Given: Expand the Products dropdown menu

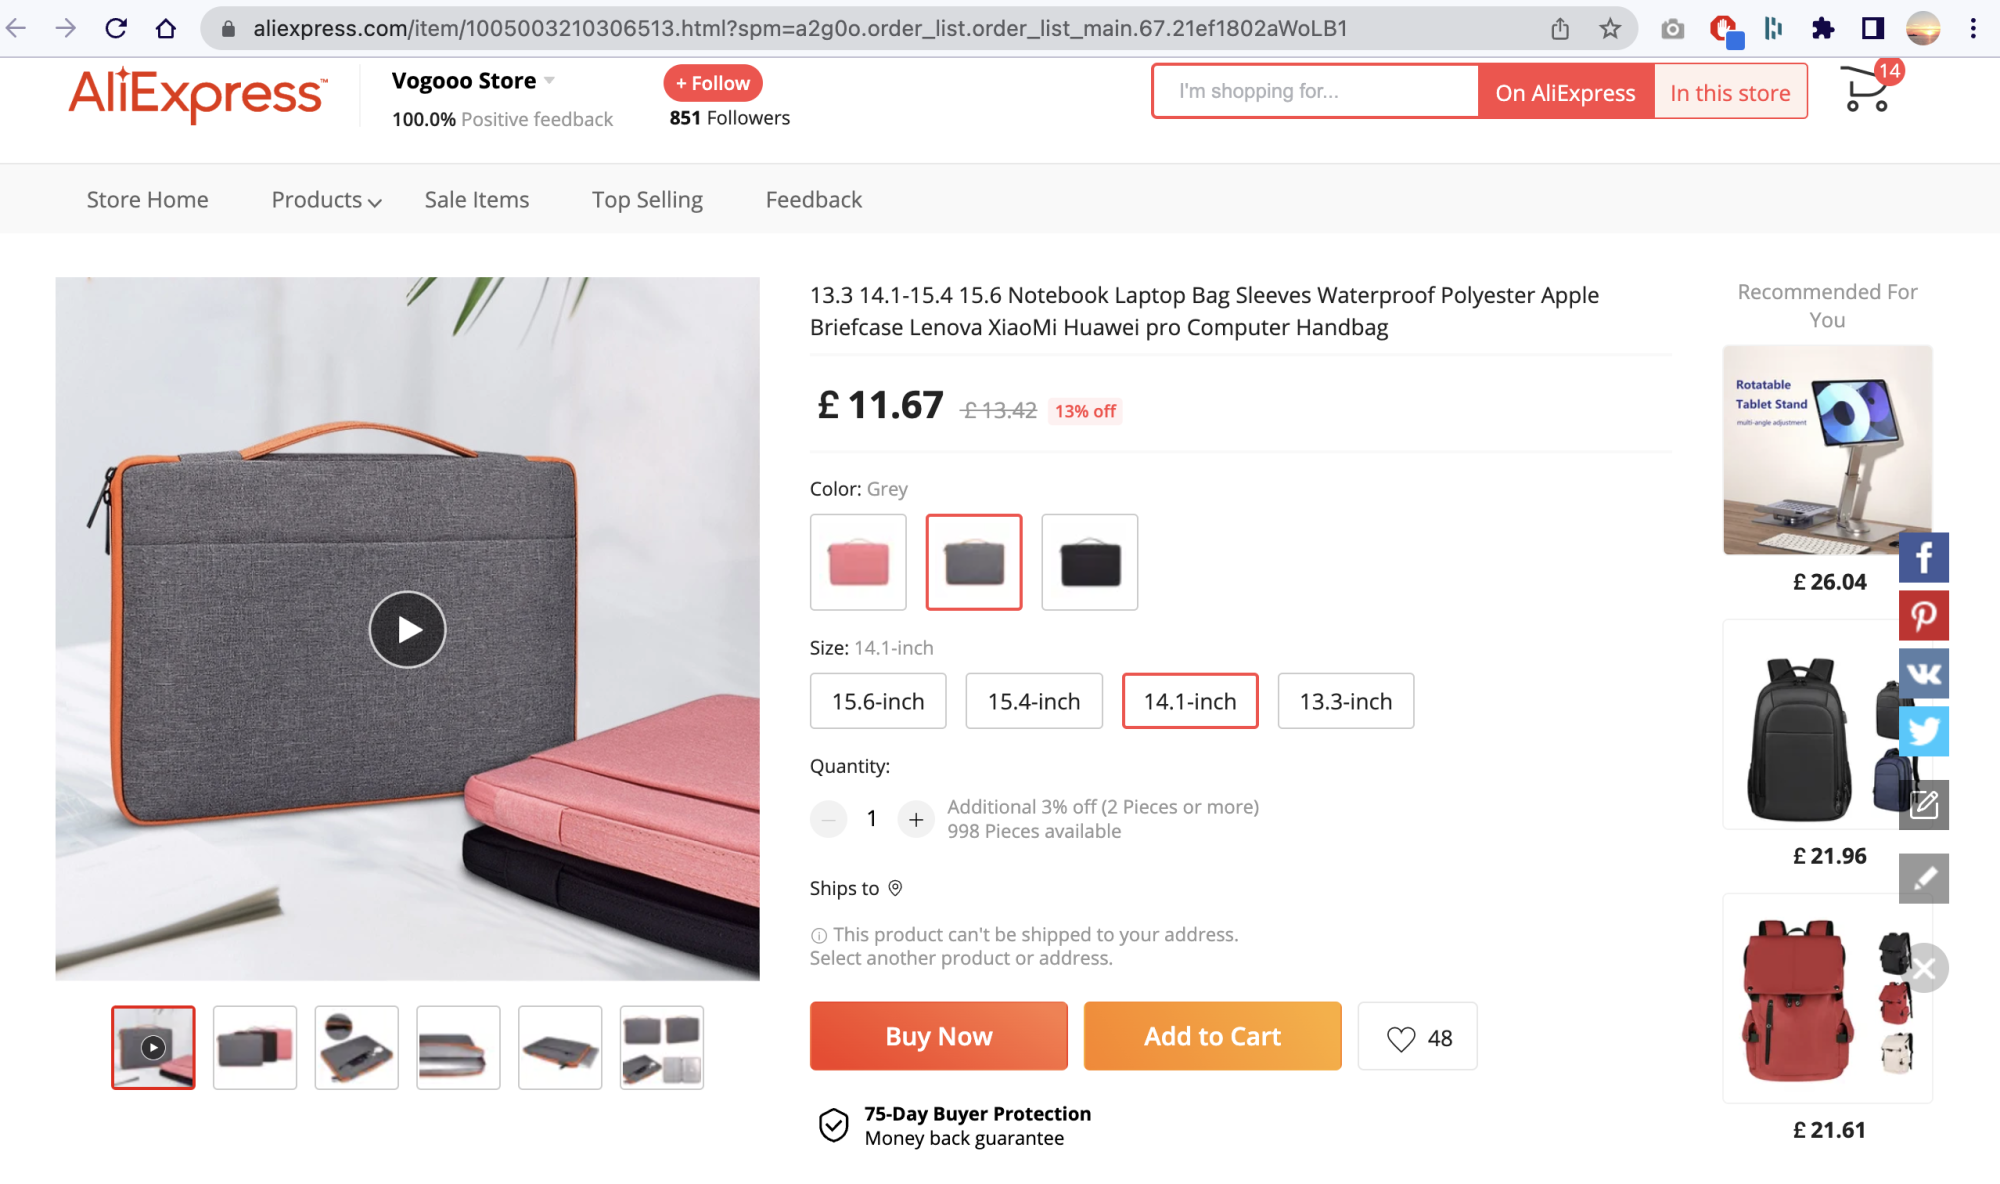Looking at the screenshot, I should pos(326,200).
